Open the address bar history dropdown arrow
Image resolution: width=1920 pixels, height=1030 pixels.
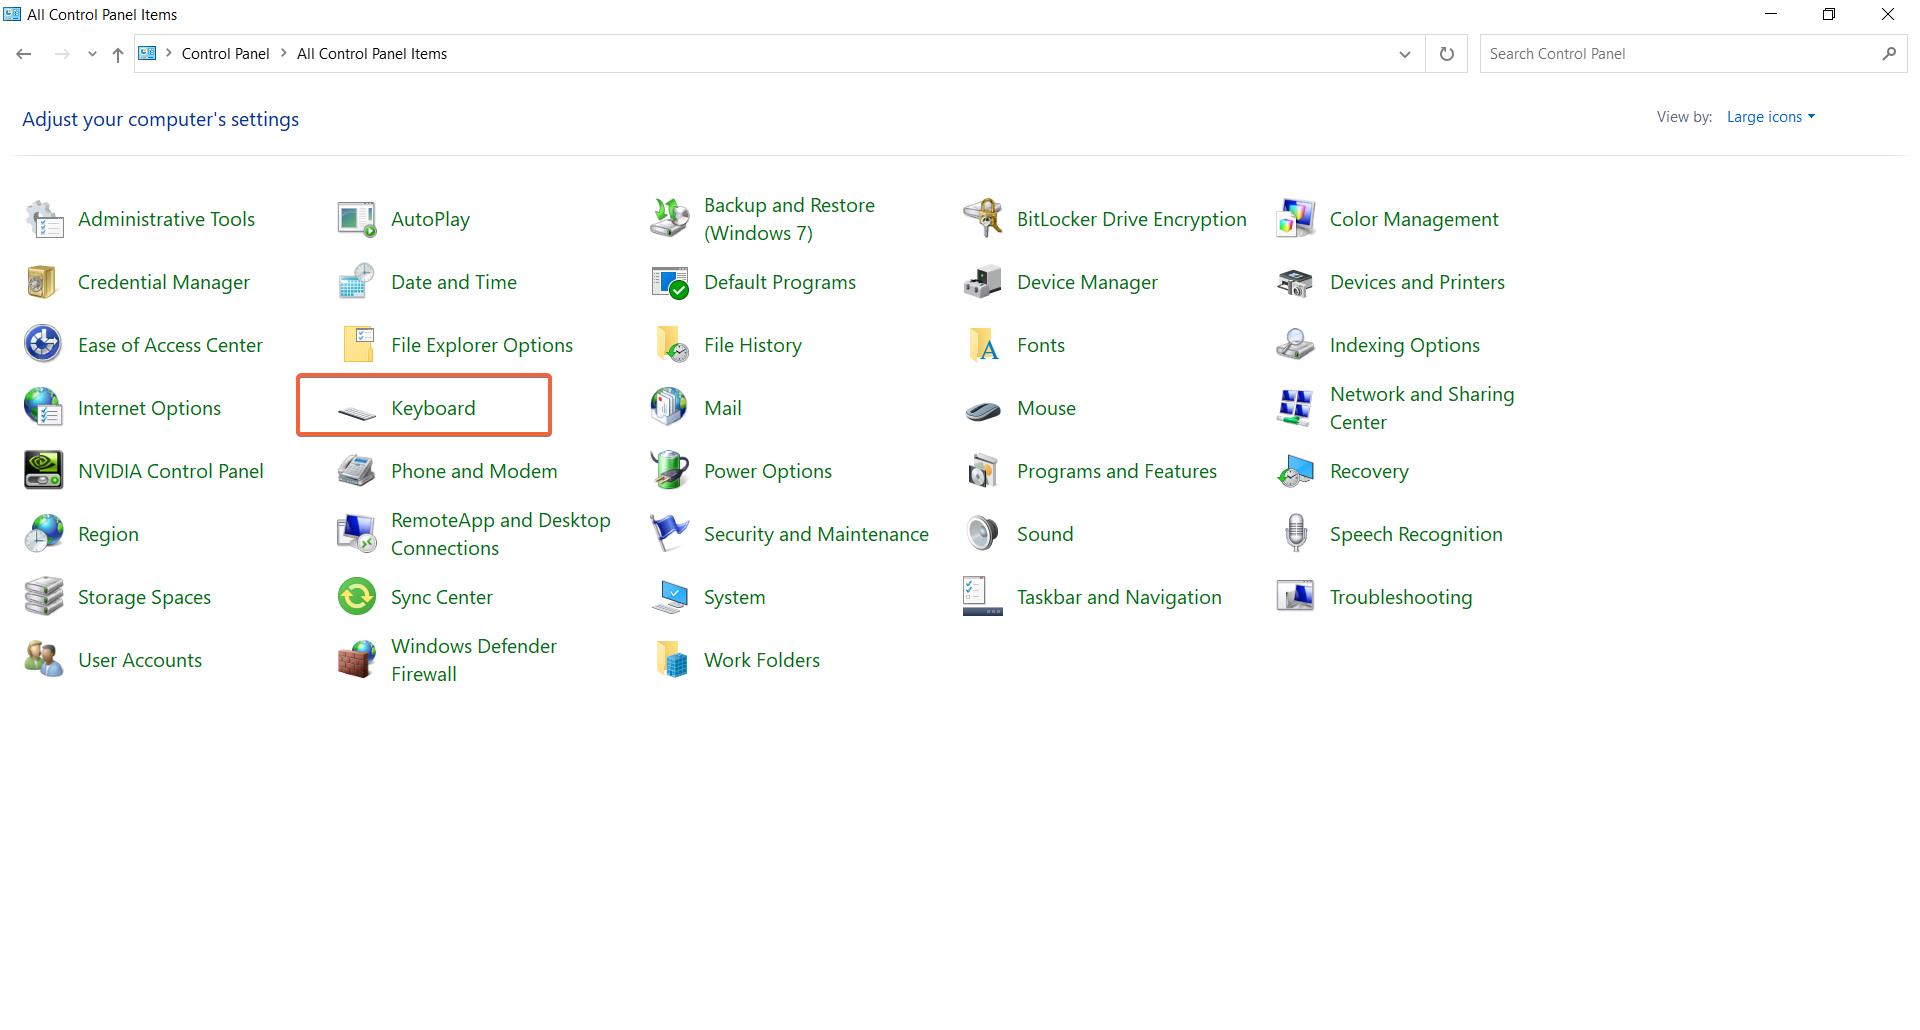(x=1404, y=54)
